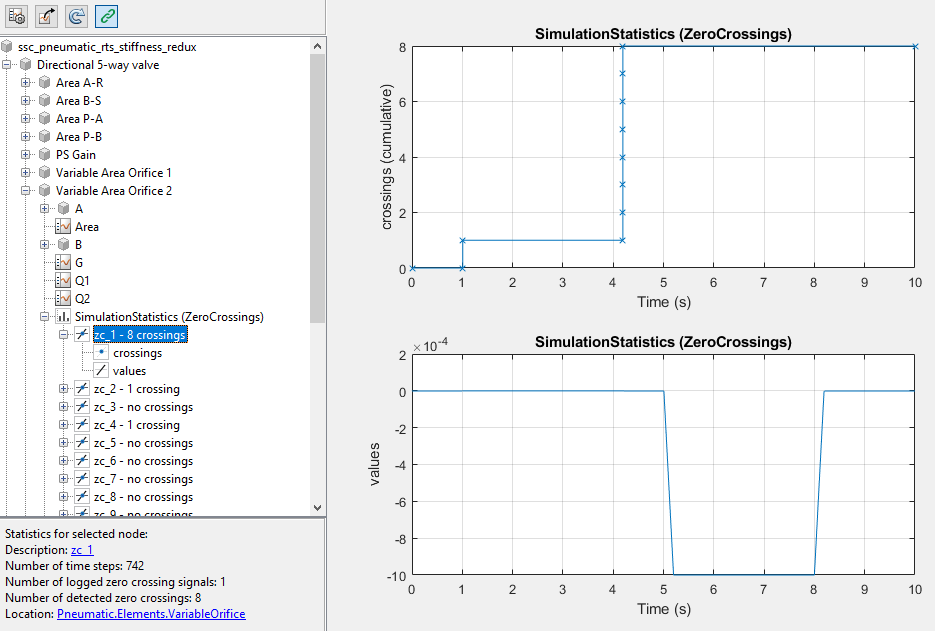Screen dimensions: 935x631
Task: Click the PS Gain cube icon
Action: click(x=45, y=154)
